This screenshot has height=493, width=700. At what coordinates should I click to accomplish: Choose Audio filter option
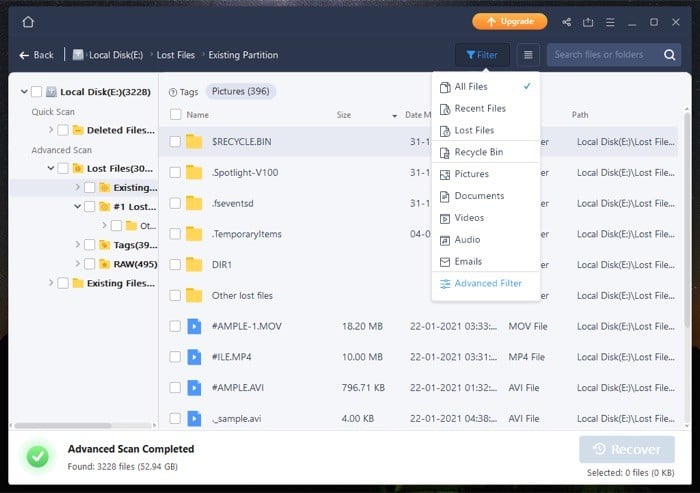pos(486,240)
